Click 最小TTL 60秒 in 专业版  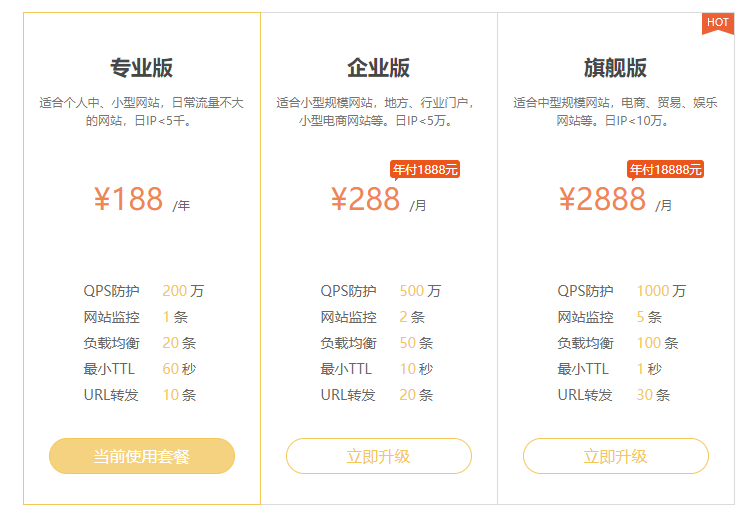140,369
